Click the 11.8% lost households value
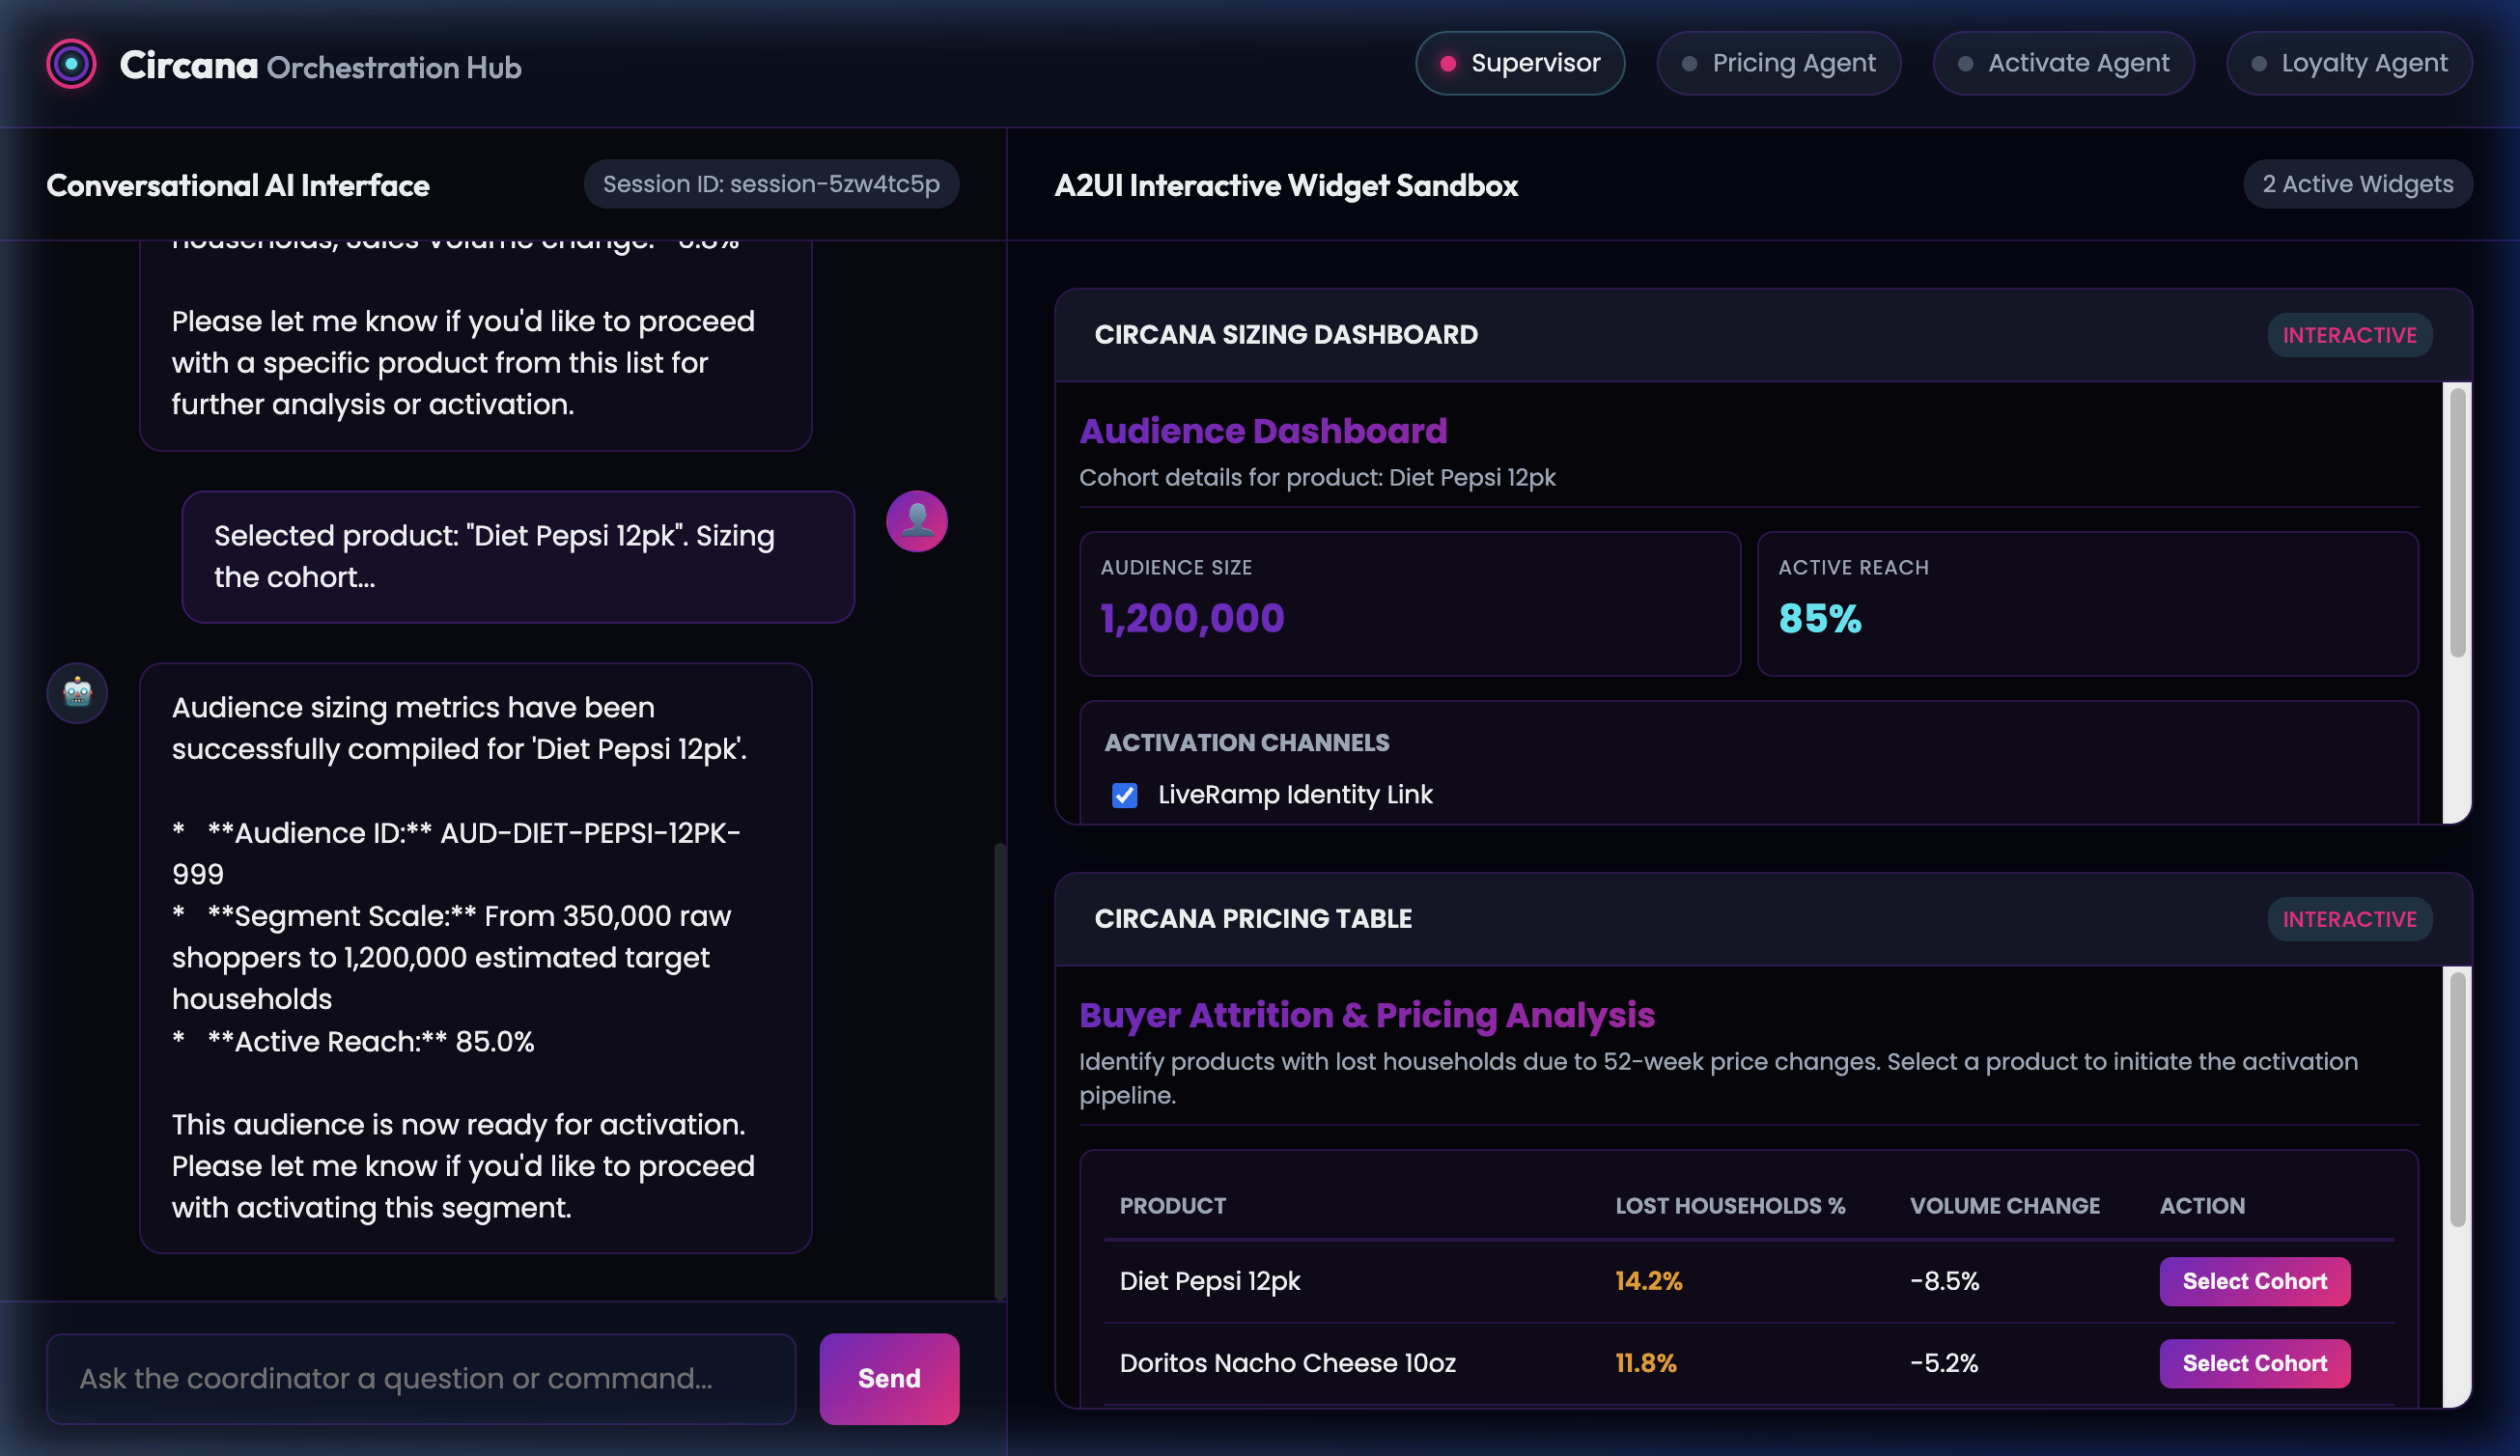This screenshot has width=2520, height=1456. click(x=1646, y=1363)
